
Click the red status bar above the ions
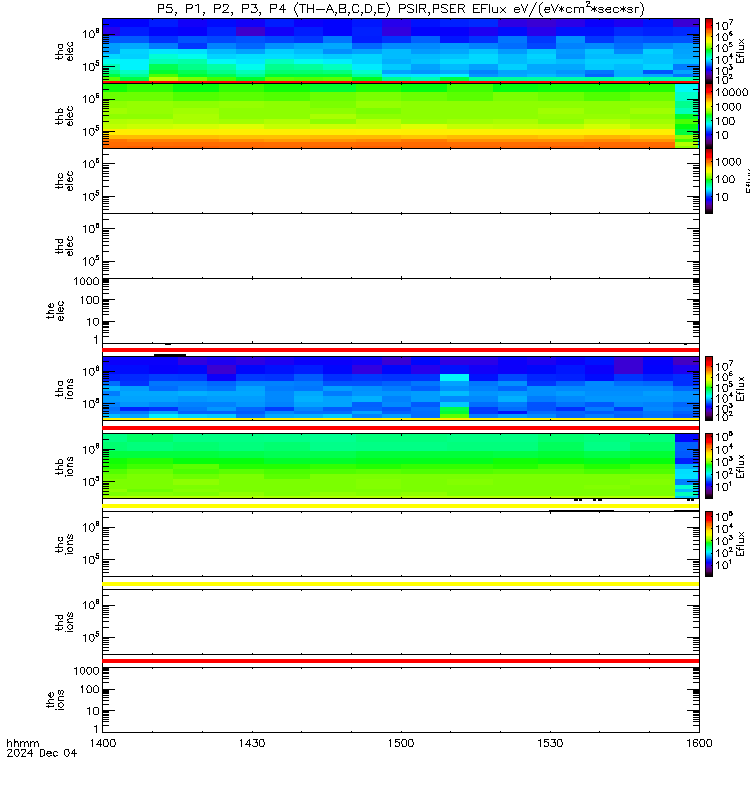[401, 661]
